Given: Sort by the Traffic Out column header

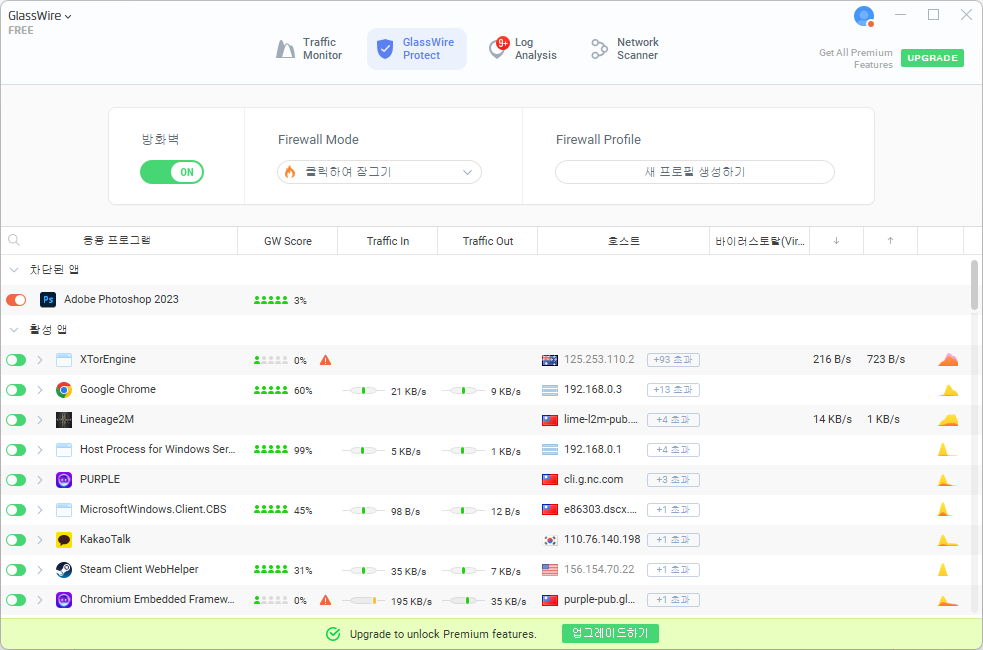Looking at the screenshot, I should click(488, 241).
